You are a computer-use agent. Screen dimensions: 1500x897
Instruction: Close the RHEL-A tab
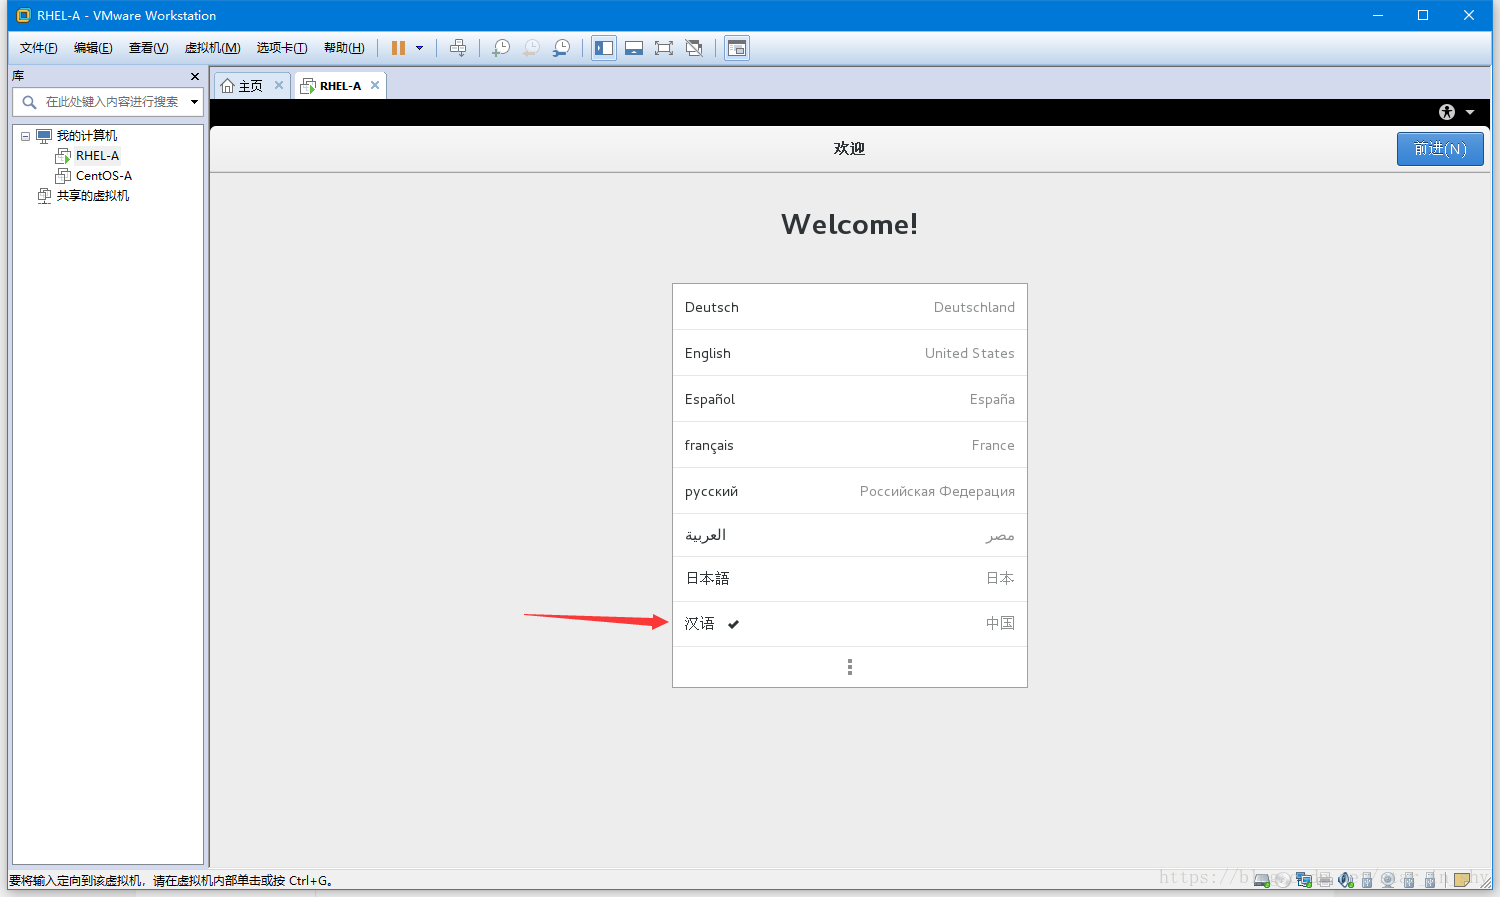pyautogui.click(x=375, y=85)
